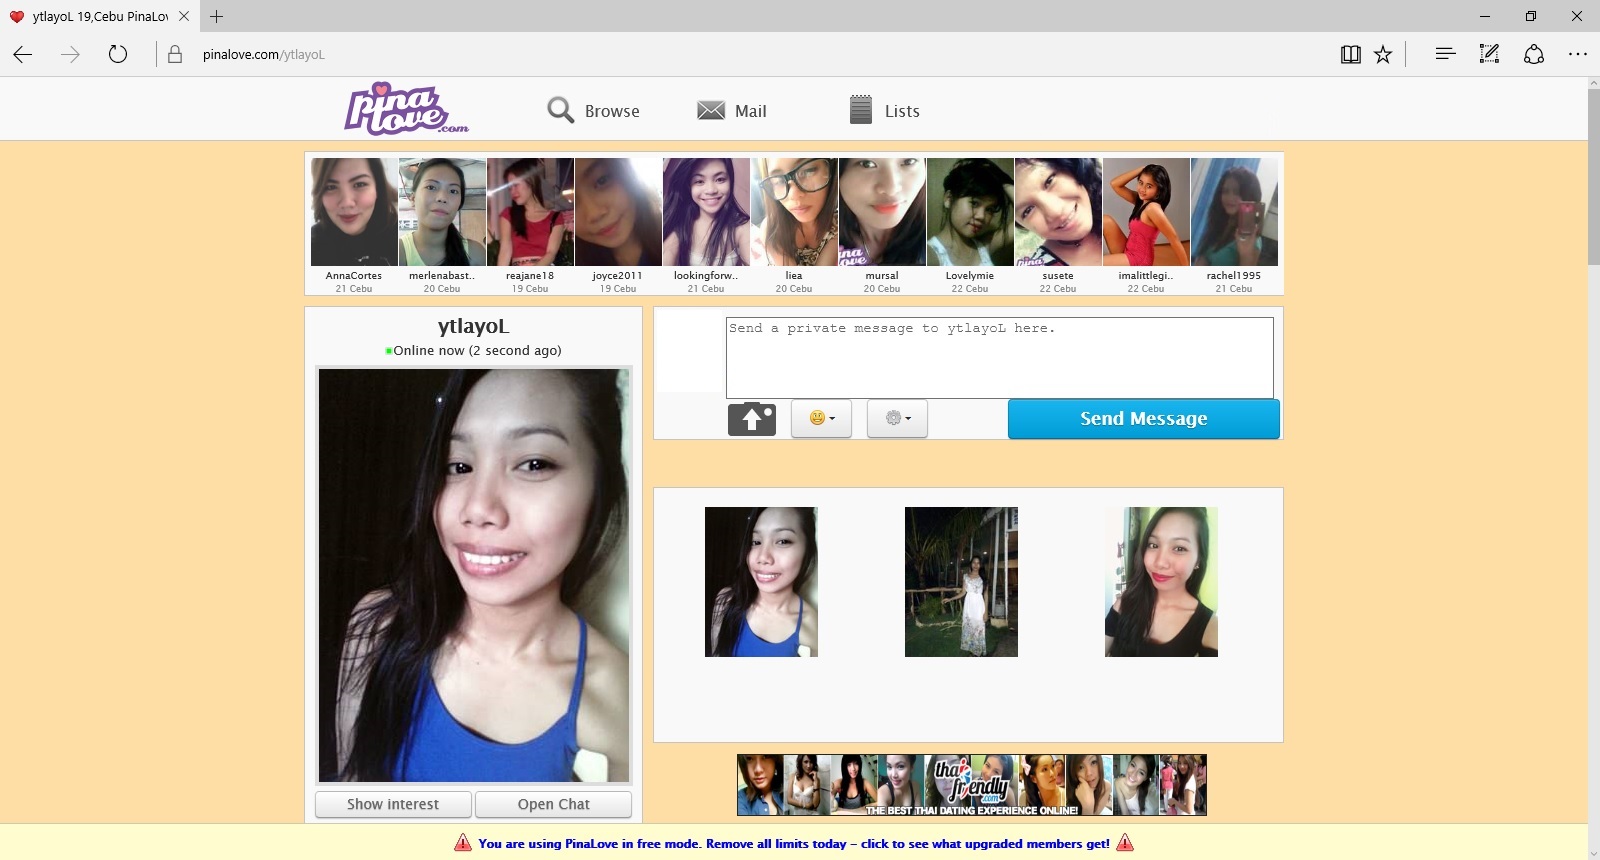Open Browse with the magnifier icon
The height and width of the screenshot is (860, 1600).
pyautogui.click(x=560, y=110)
